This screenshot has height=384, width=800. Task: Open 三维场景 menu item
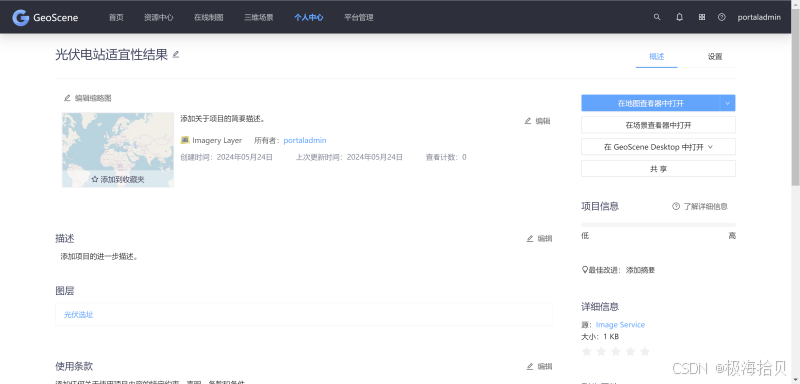click(x=259, y=17)
